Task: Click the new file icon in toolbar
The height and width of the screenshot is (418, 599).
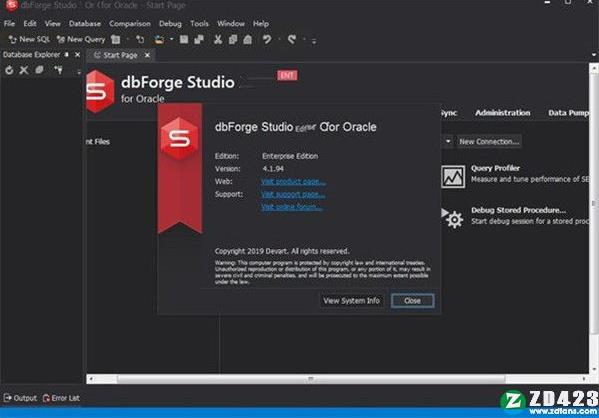Action: [140, 39]
